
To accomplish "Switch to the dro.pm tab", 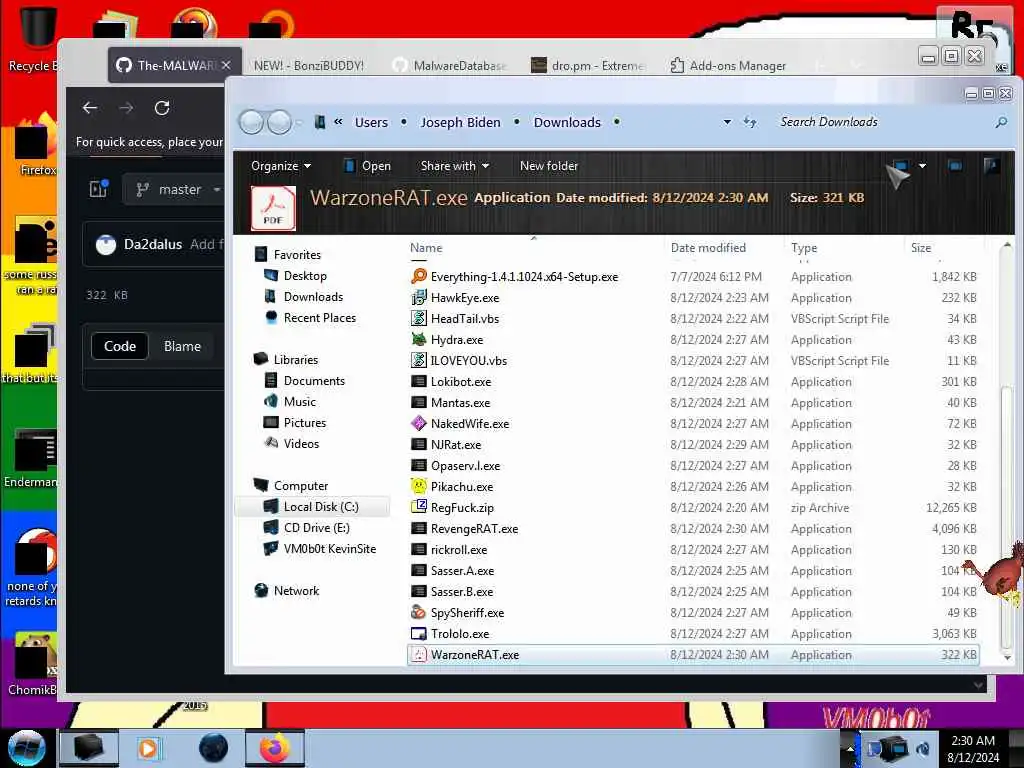I will (x=588, y=65).
